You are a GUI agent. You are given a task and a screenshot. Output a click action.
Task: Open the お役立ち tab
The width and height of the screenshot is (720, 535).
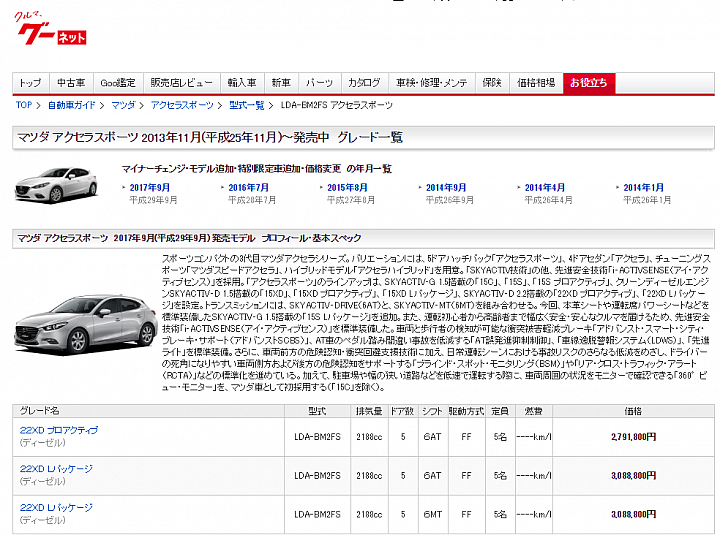tap(589, 83)
